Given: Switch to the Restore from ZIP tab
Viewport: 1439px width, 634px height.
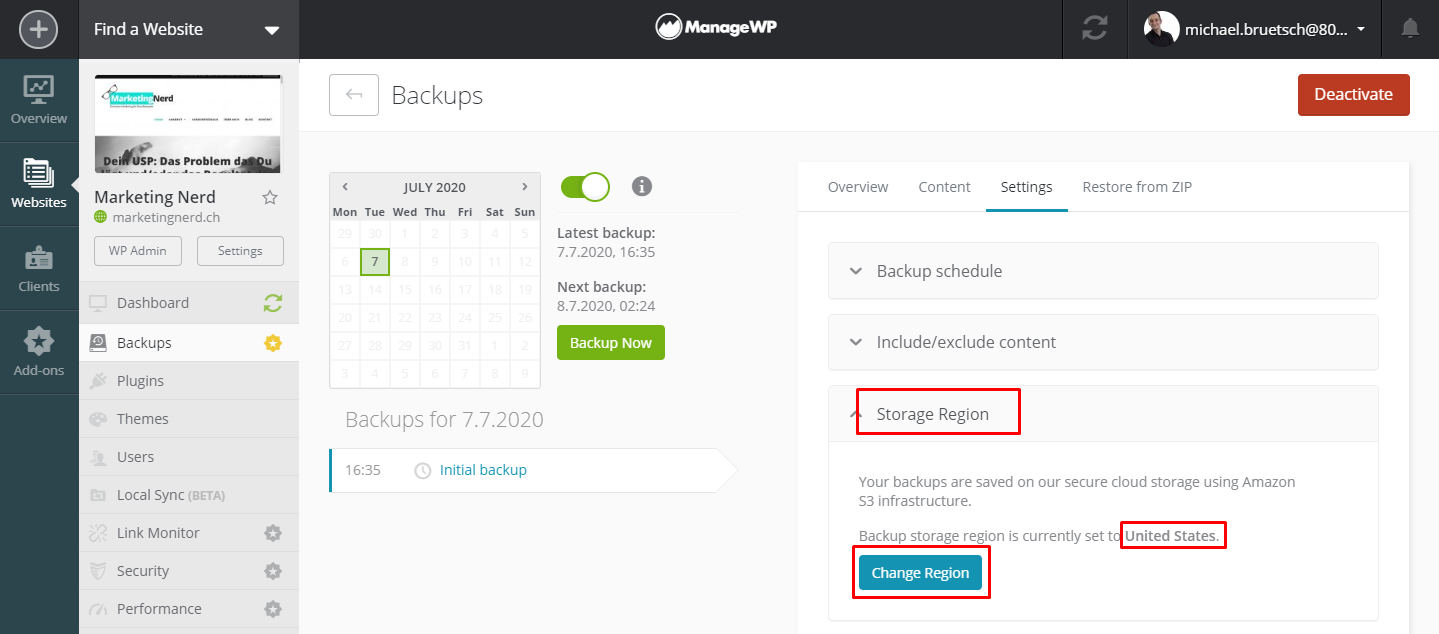Looking at the screenshot, I should tap(1137, 187).
